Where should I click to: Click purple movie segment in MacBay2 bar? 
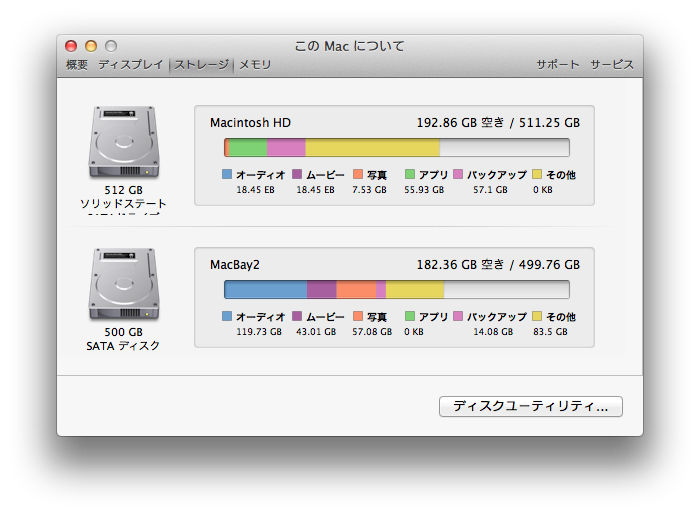[x=322, y=290]
